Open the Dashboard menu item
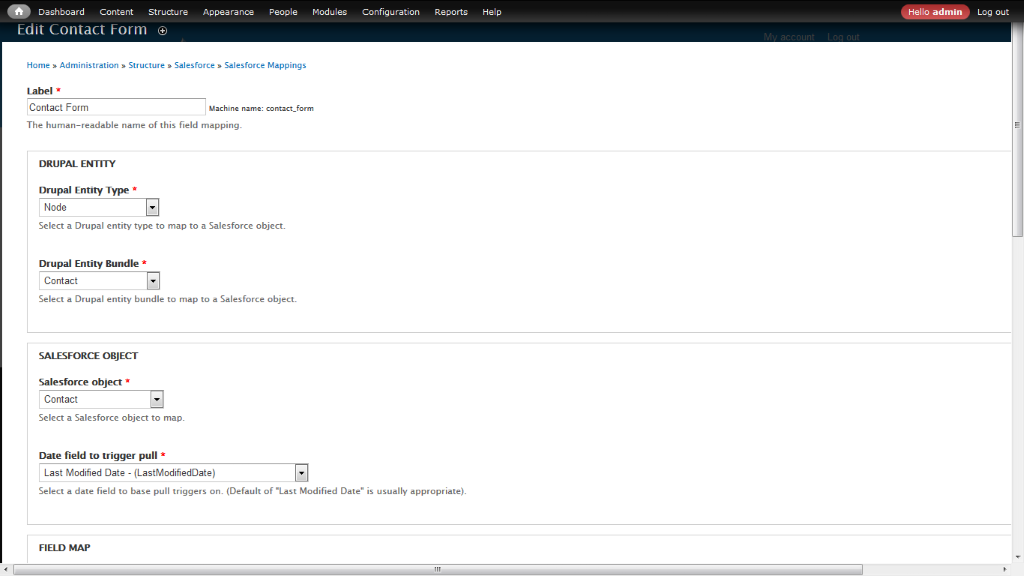The image size is (1024, 576). point(61,12)
